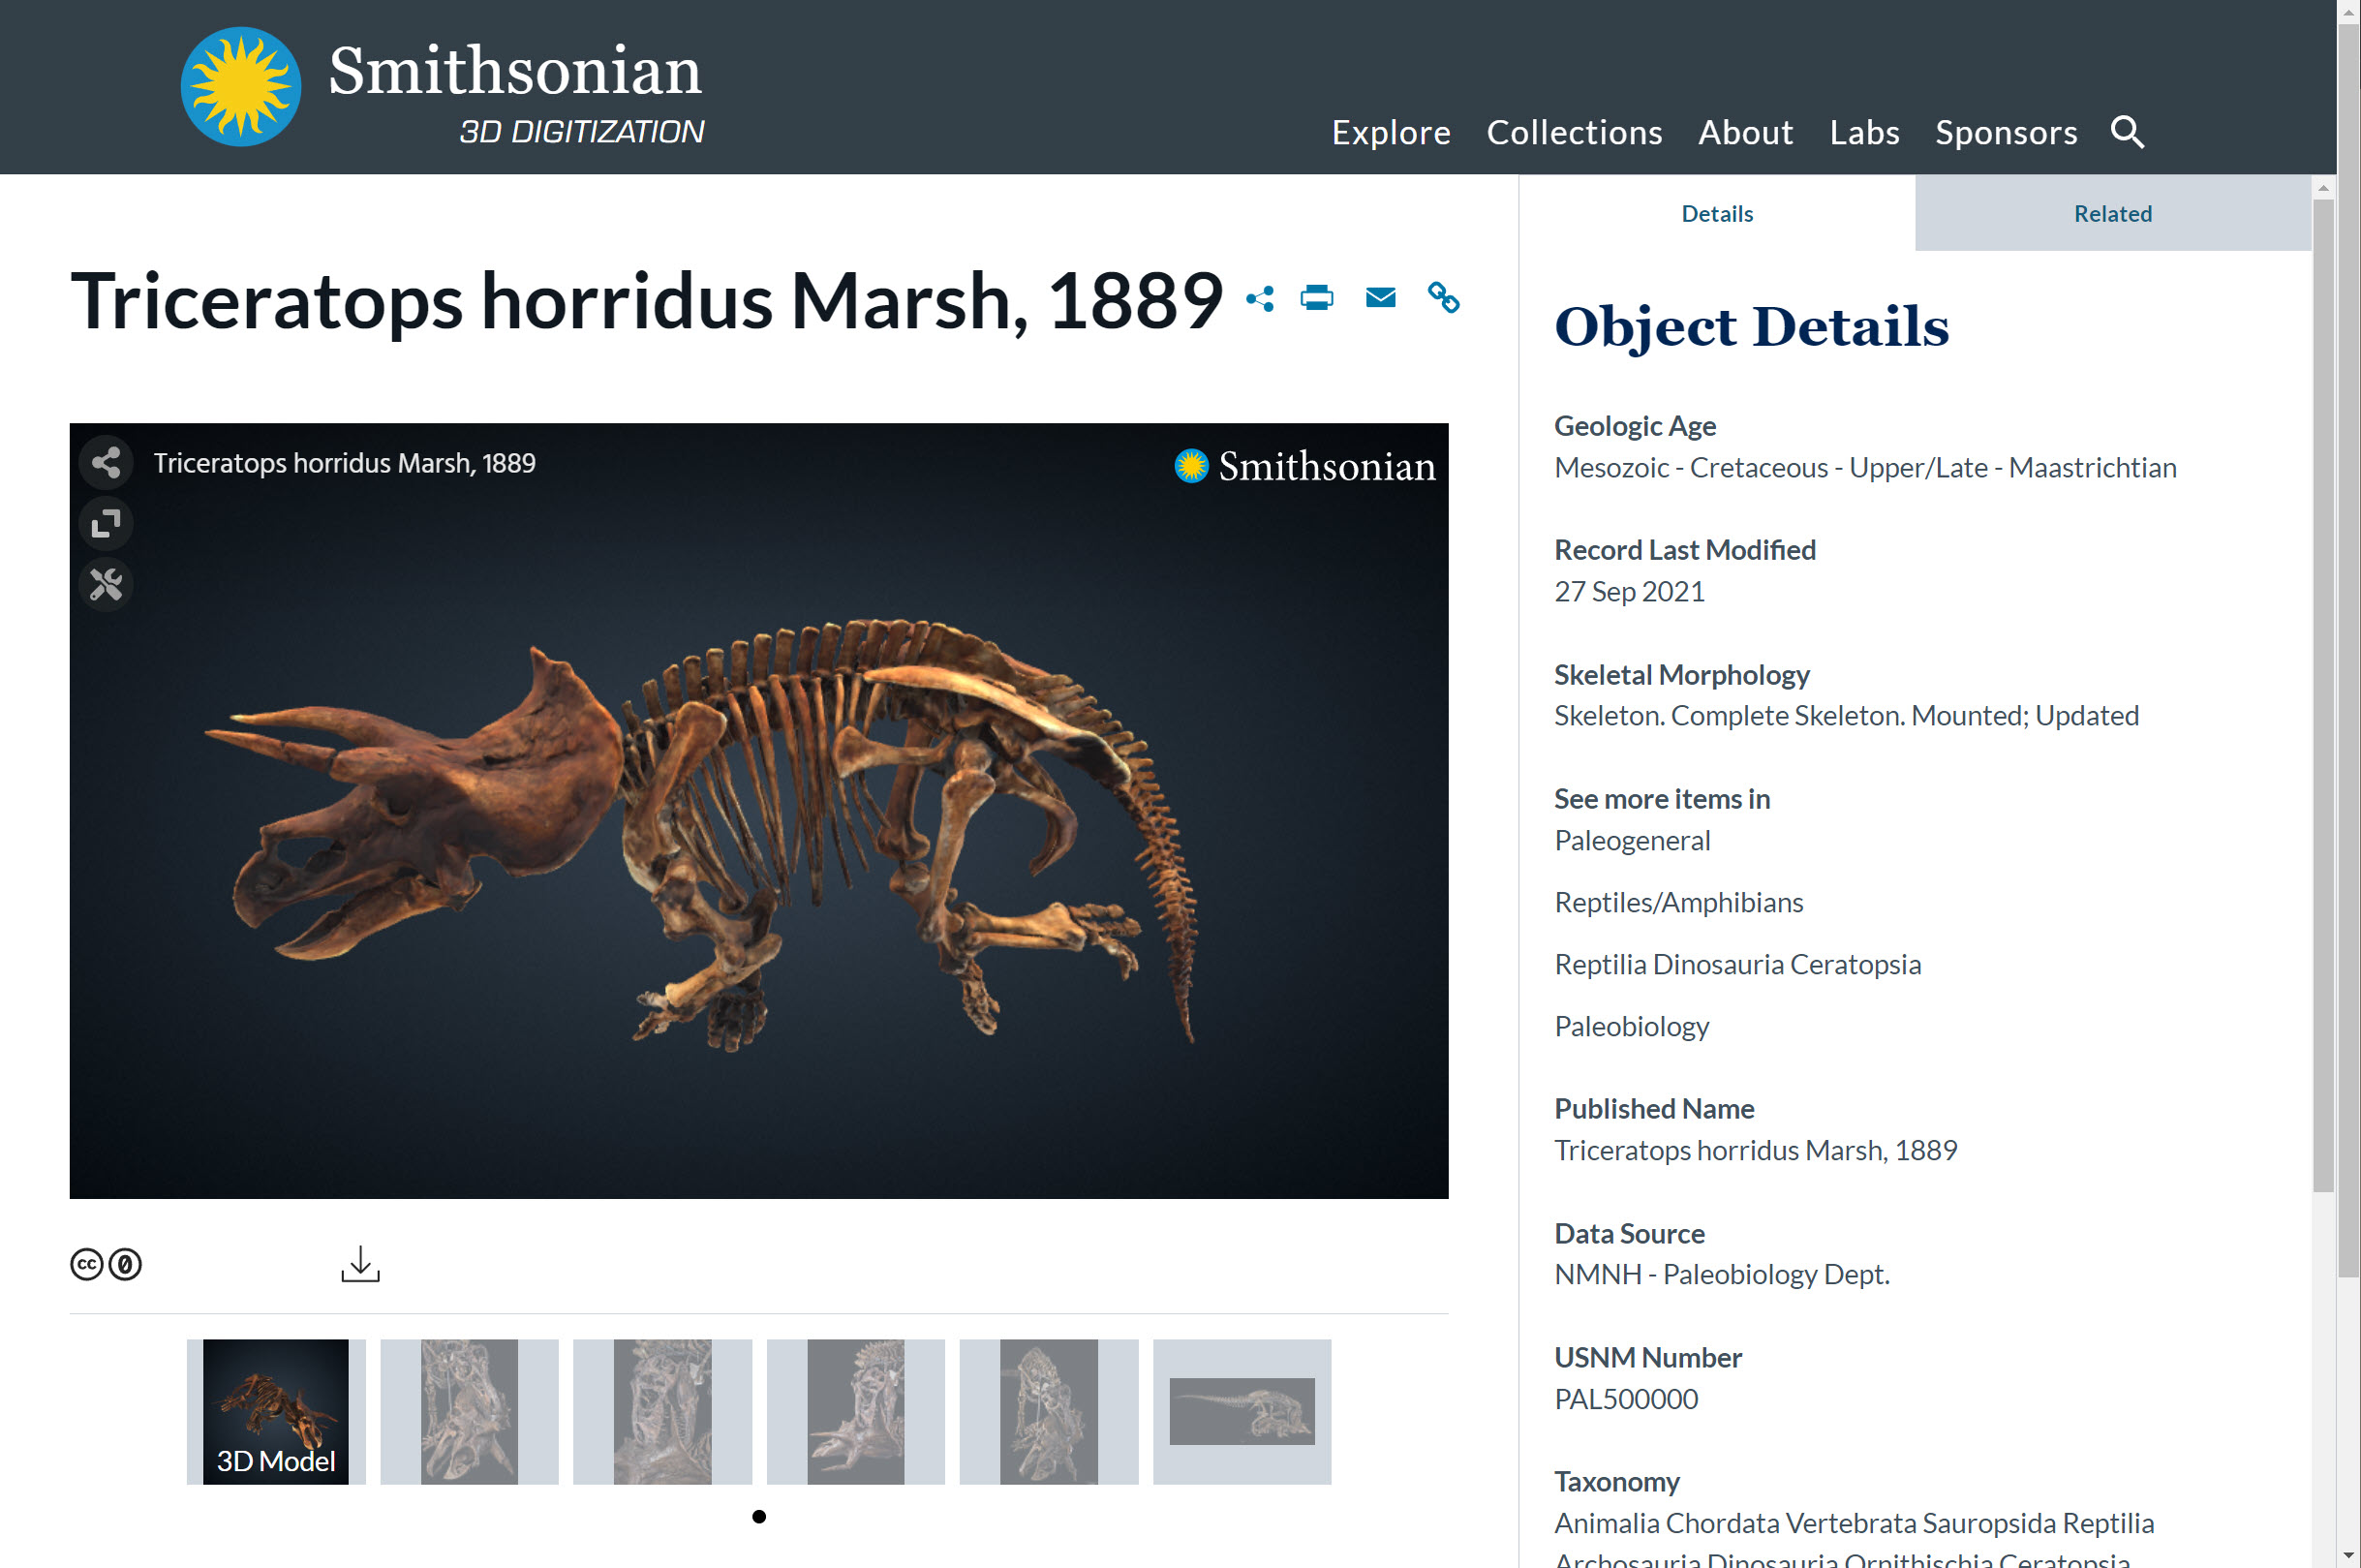The image size is (2361, 1568).
Task: Click the Smithsonian sunburst logo
Action: coord(241,87)
